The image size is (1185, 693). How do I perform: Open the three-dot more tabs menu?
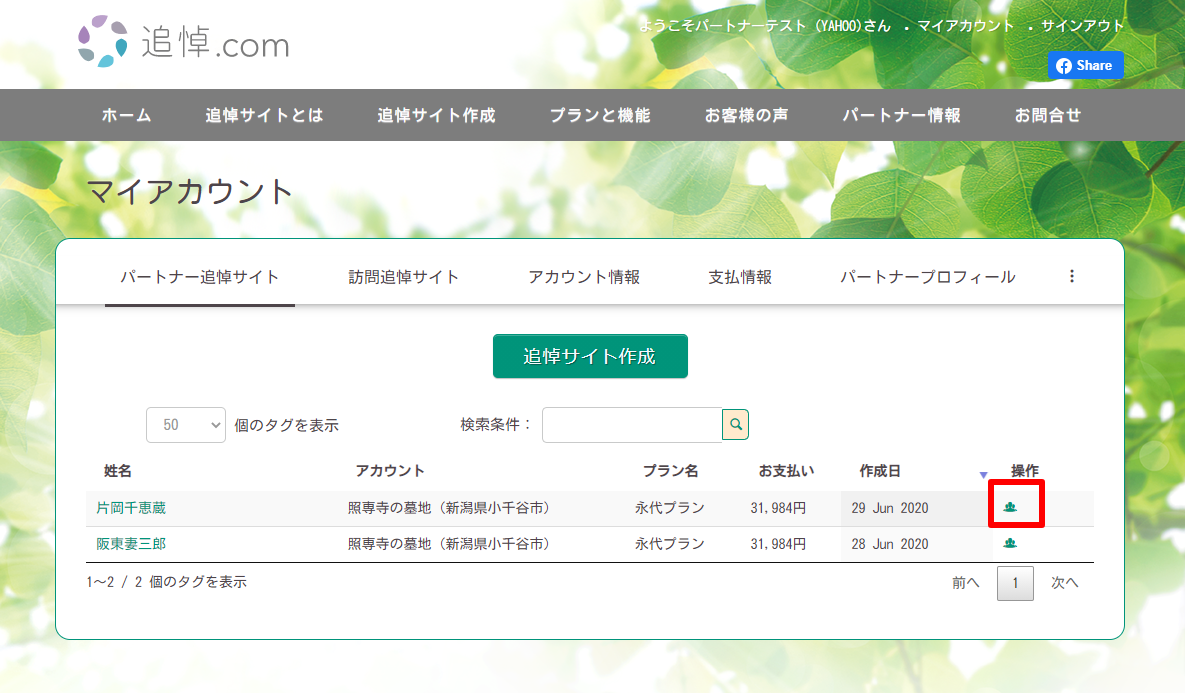point(1072,277)
